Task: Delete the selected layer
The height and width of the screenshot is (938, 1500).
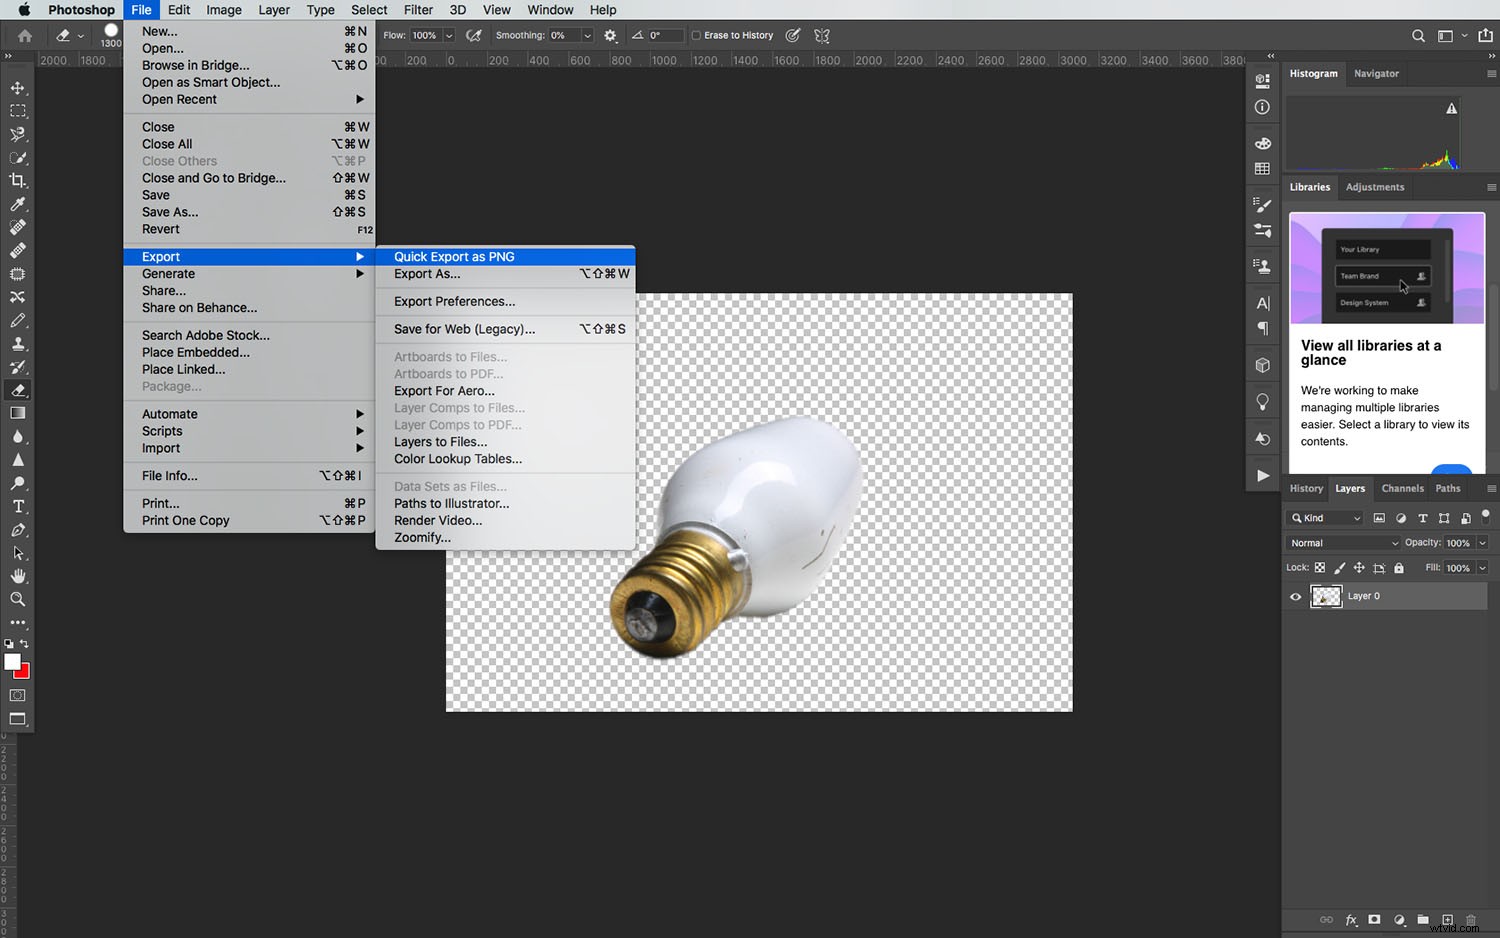Action: (1470, 920)
